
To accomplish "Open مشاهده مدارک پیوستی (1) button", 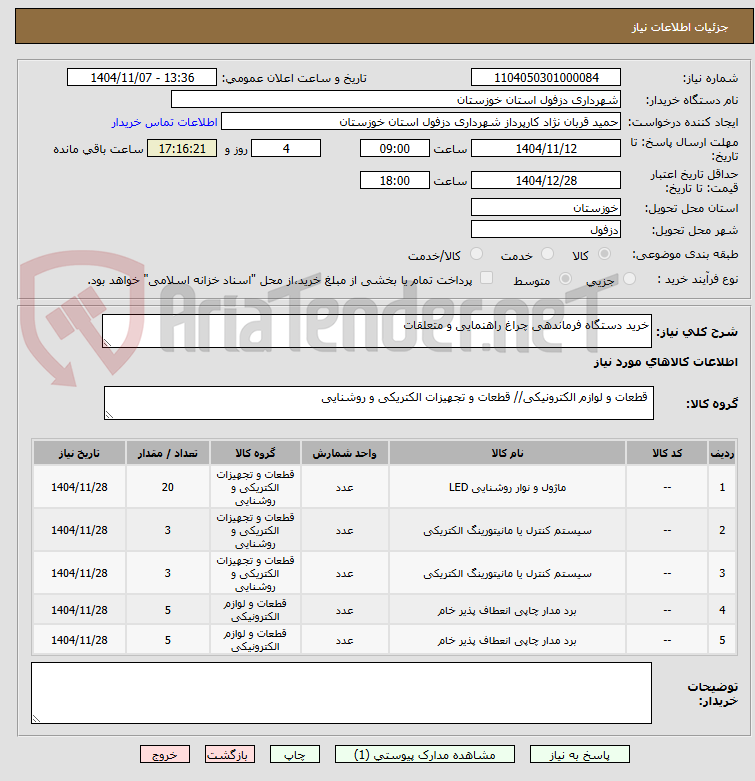I will pos(425,755).
